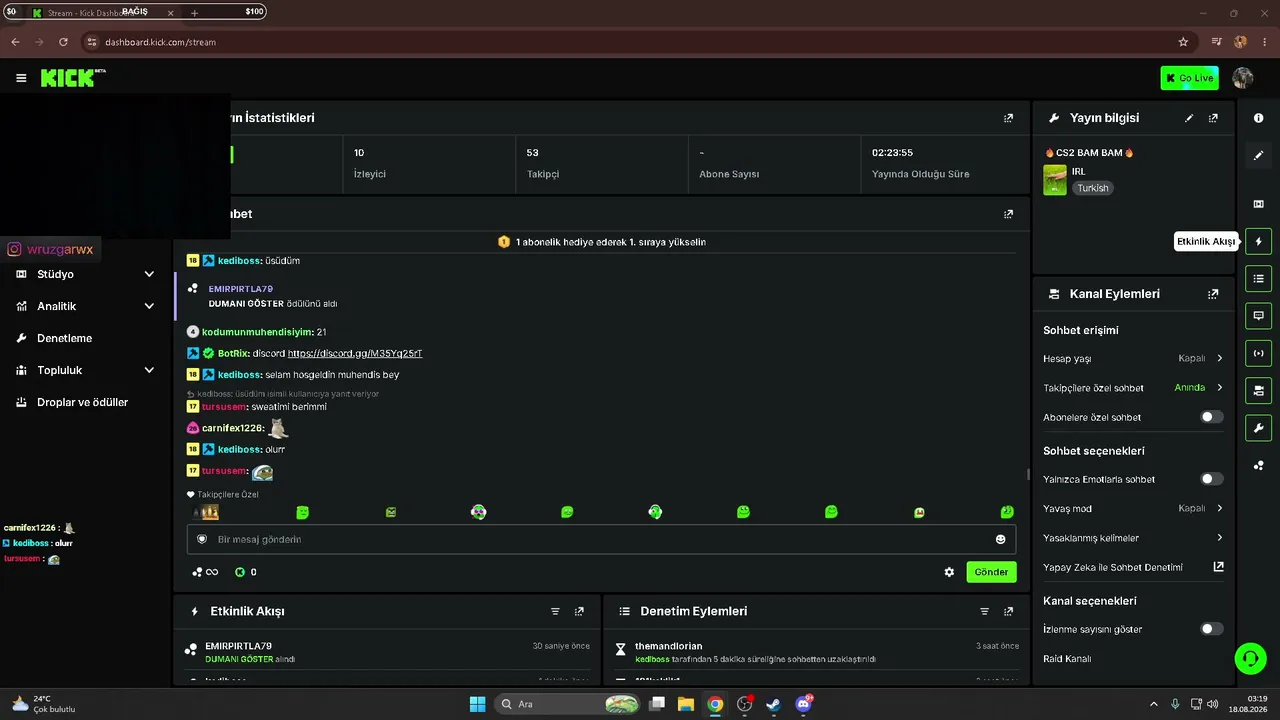Screen dimensions: 1280x720
Task: Pop out the Kanal Eylemleri panel
Action: (x=1213, y=294)
